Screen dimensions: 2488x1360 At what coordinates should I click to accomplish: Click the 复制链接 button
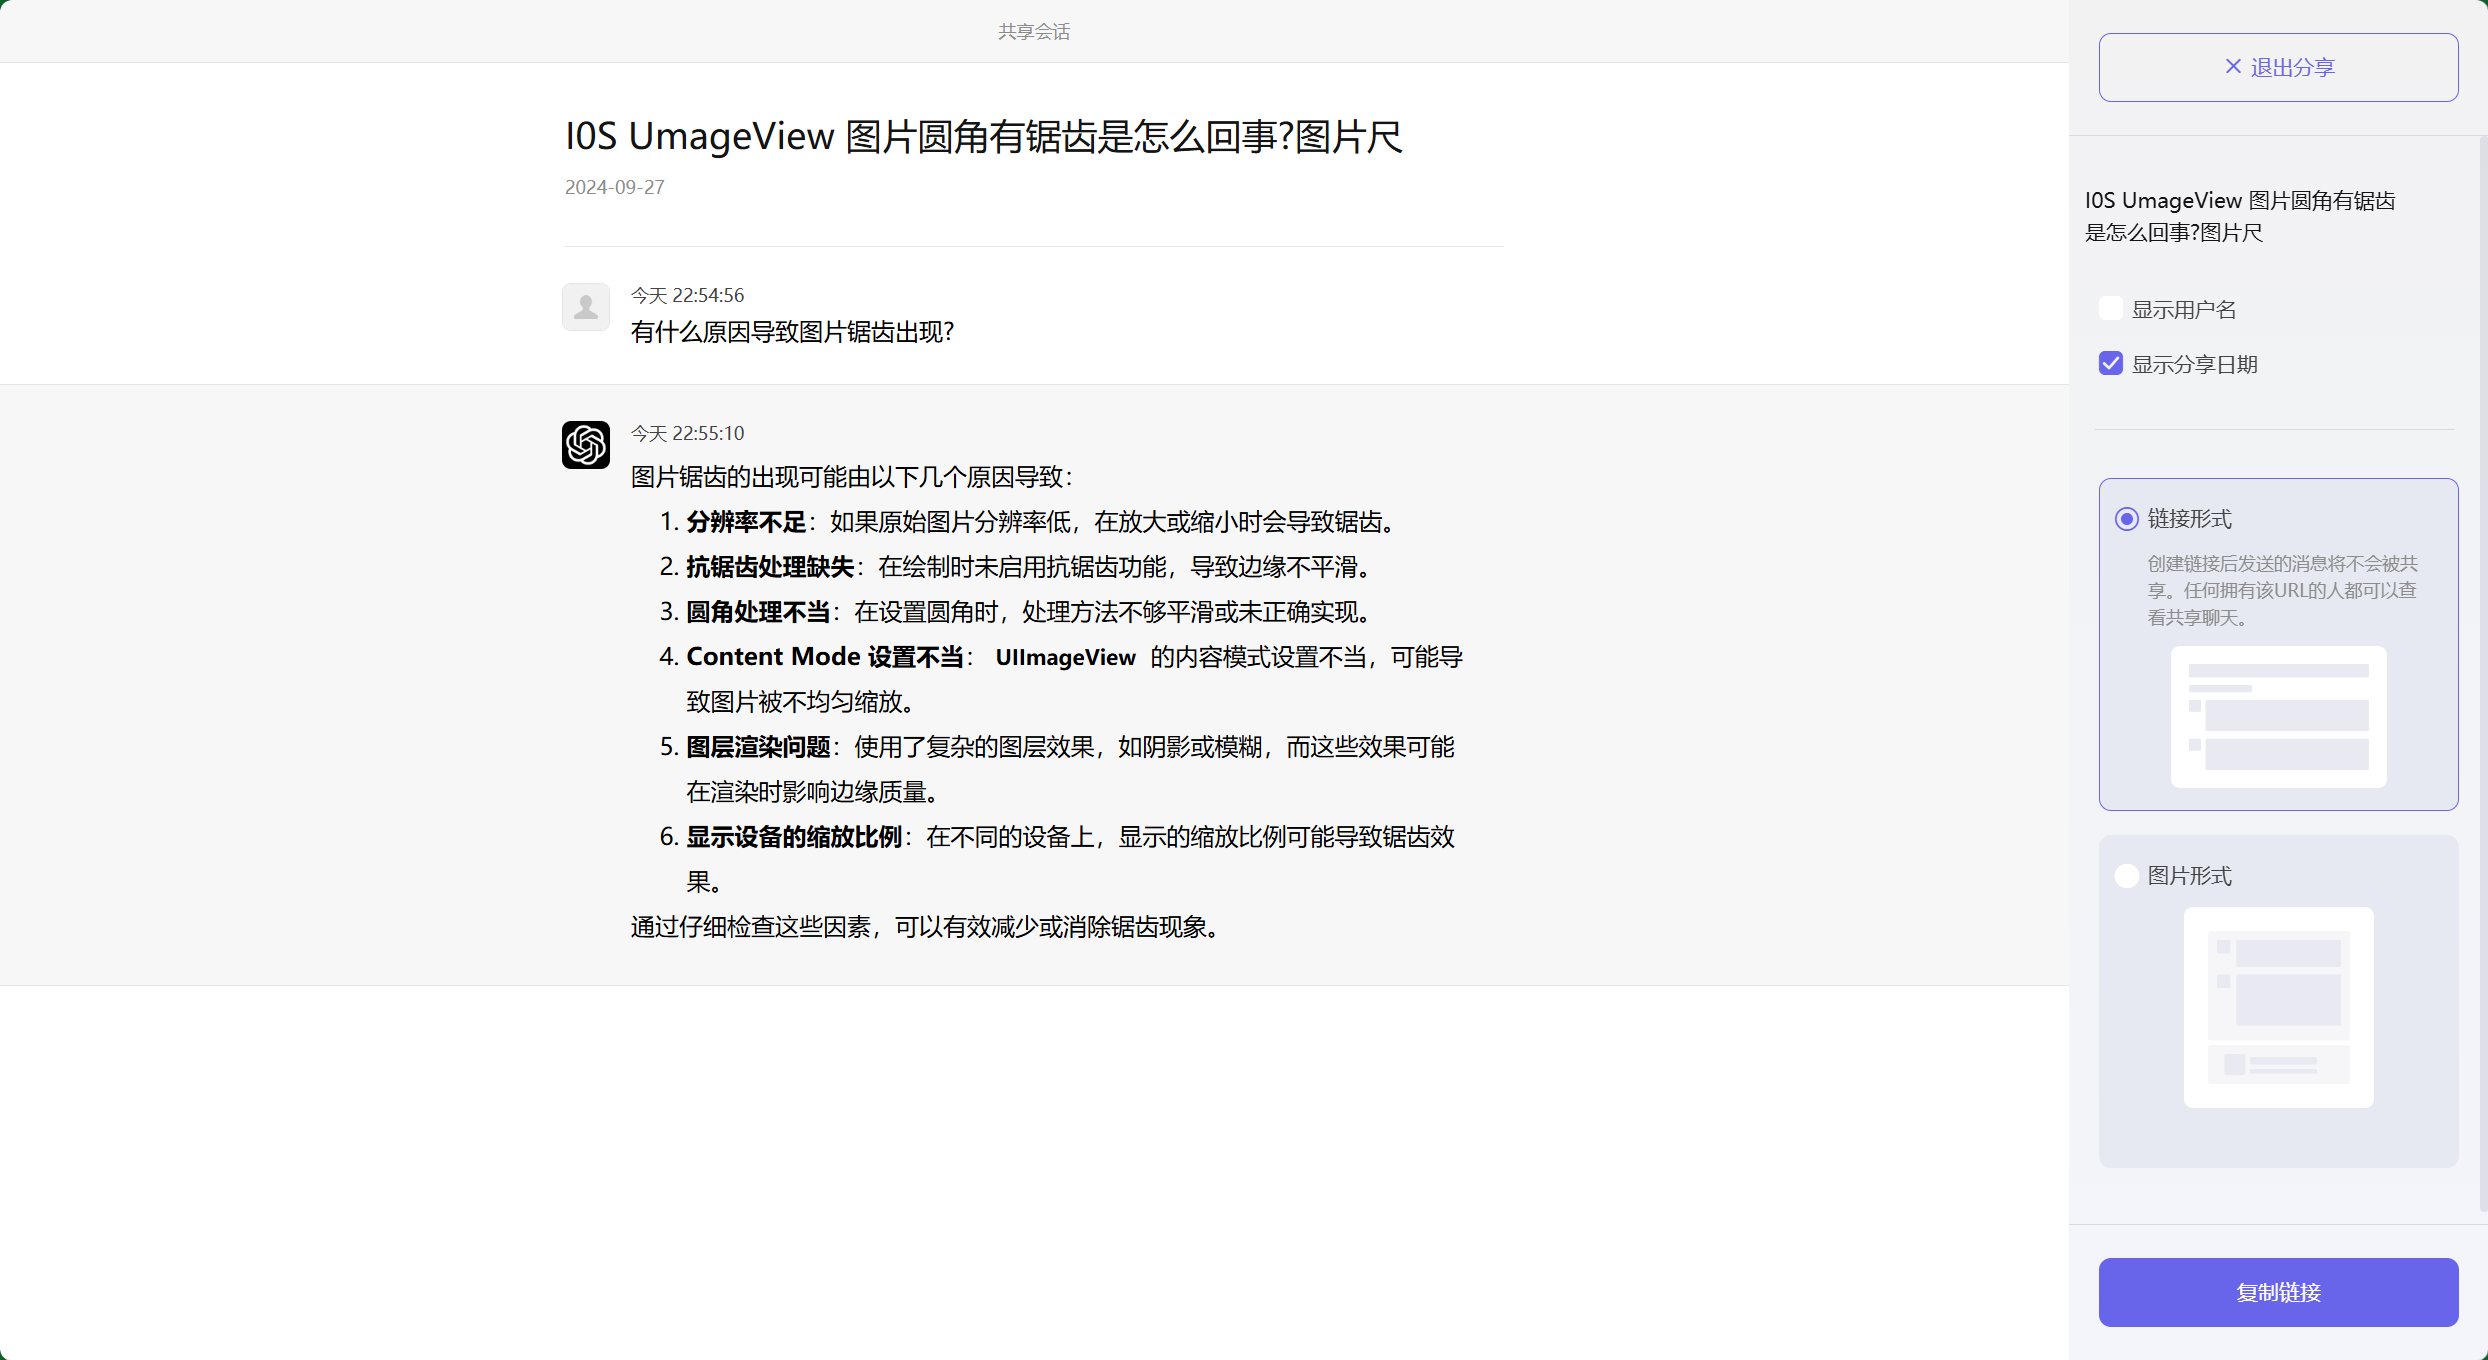pos(2278,1292)
